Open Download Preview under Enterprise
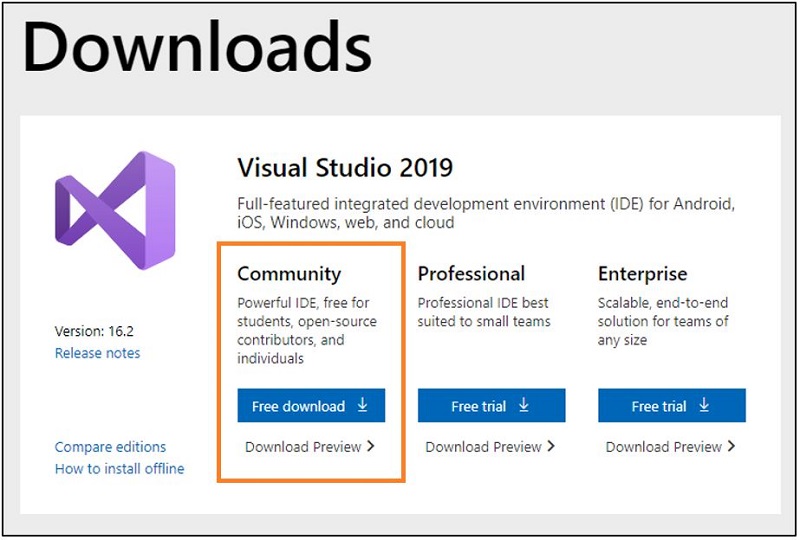800x540 pixels. click(x=670, y=447)
